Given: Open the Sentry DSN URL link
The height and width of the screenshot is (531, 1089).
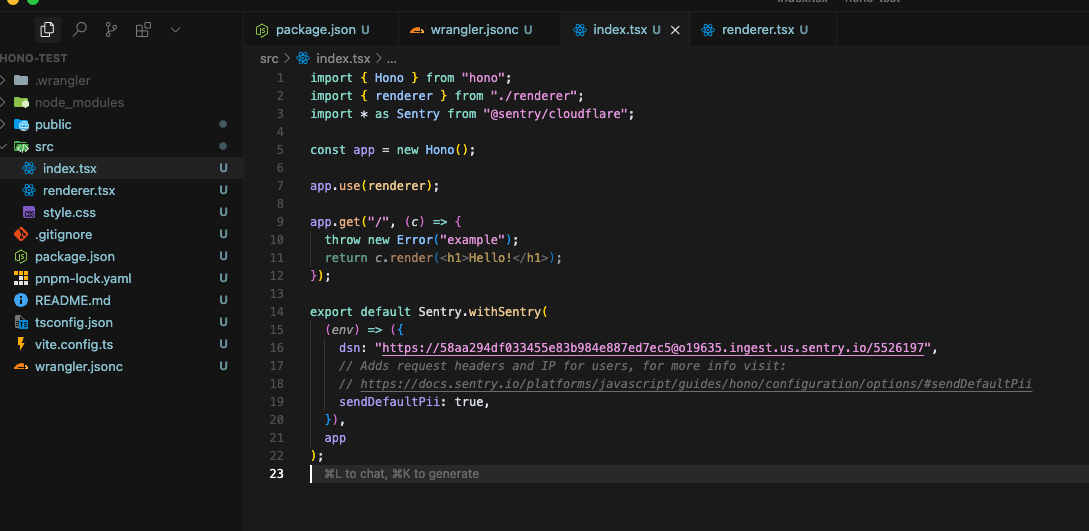Looking at the screenshot, I should [x=653, y=348].
